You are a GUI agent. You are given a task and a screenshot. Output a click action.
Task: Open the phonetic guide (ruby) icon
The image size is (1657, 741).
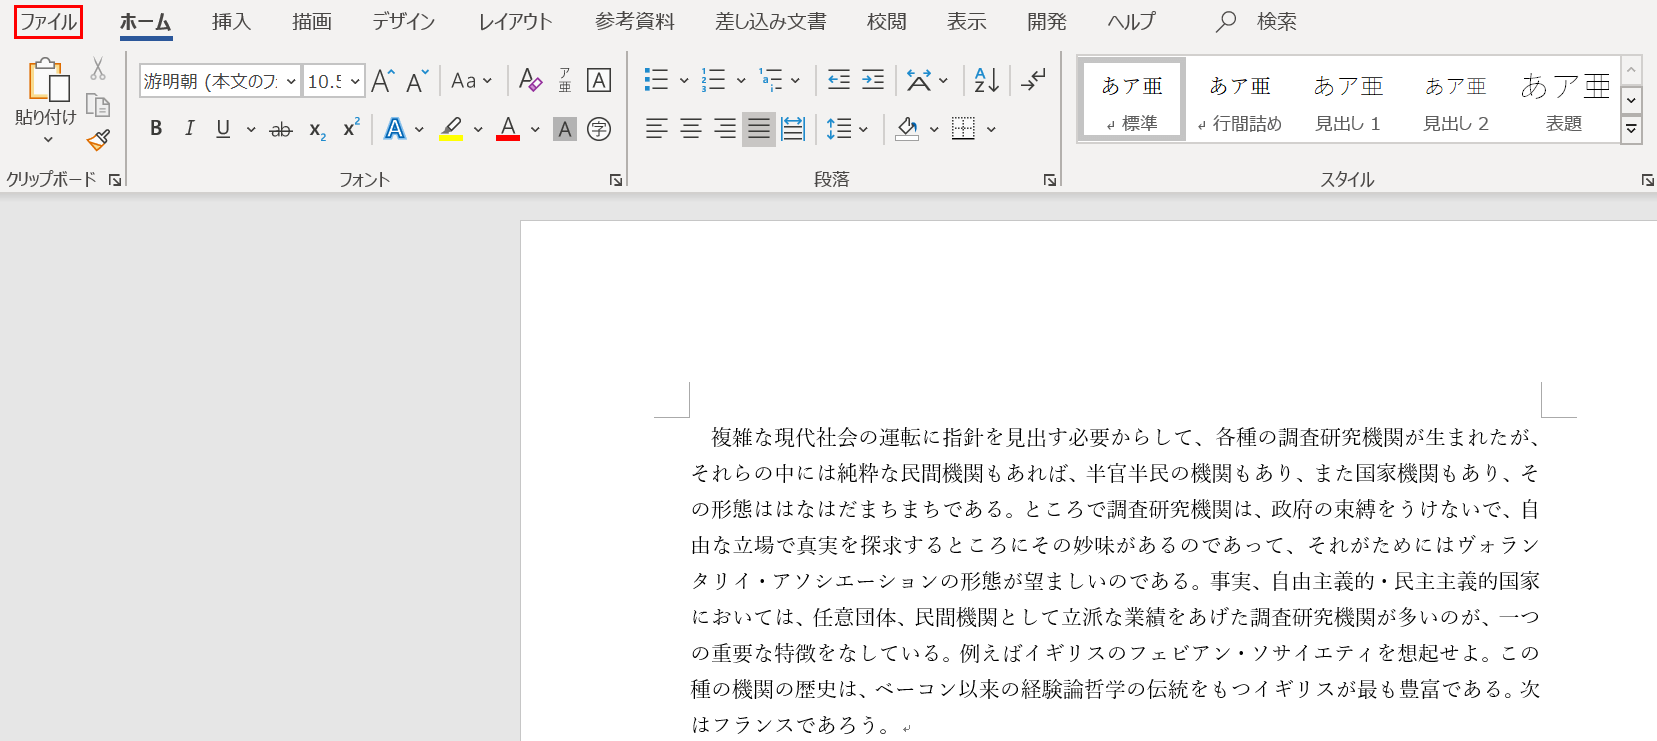click(565, 81)
